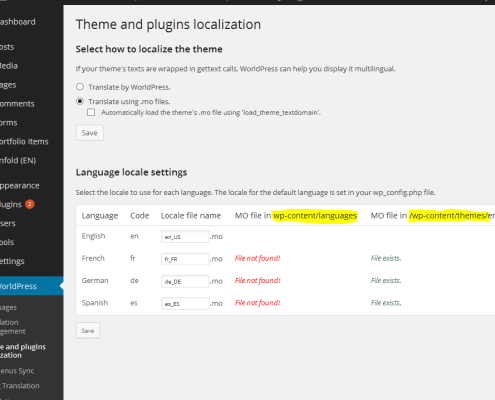Edit the English locale file name field
This screenshot has height=400, width=495.
tap(185, 237)
